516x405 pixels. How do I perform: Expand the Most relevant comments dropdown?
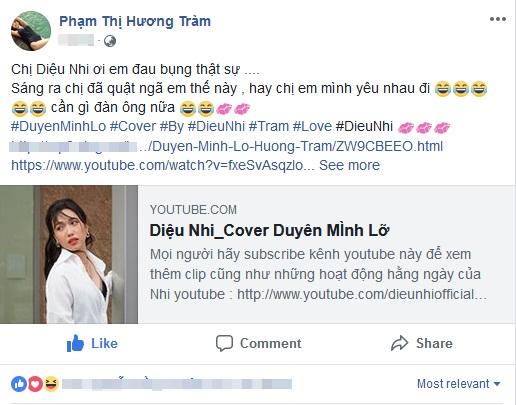pyautogui.click(x=459, y=384)
